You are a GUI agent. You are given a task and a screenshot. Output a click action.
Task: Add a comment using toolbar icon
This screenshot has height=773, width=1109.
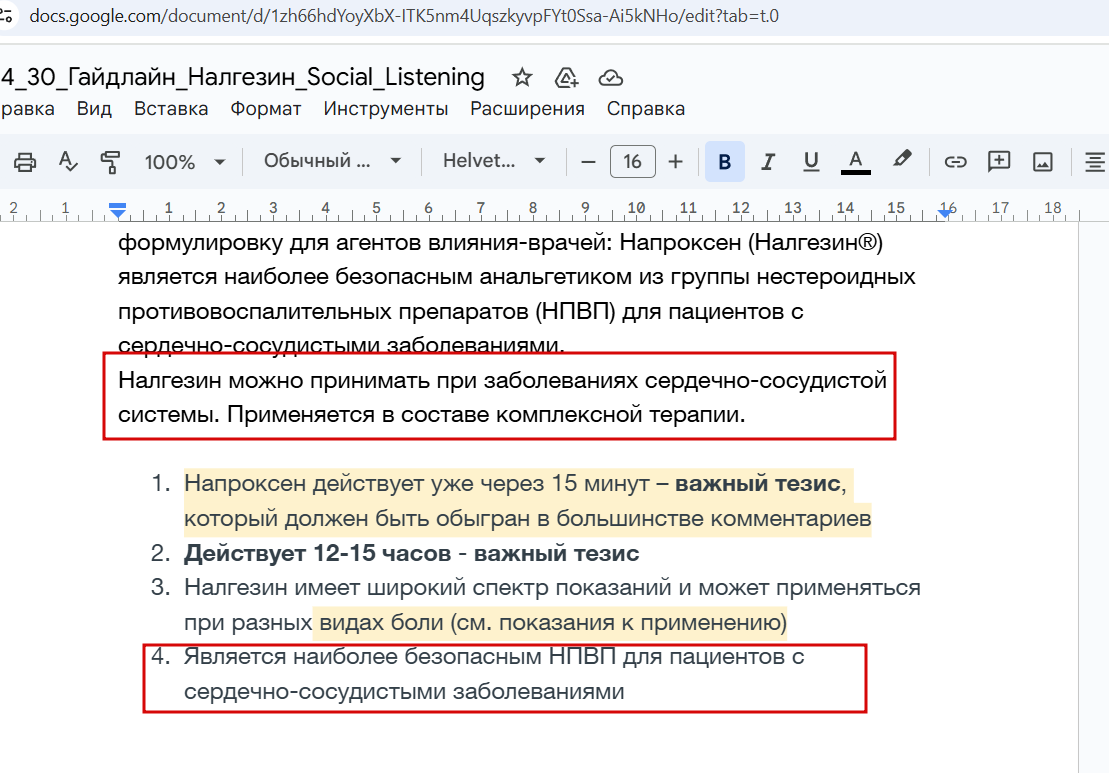[999, 161]
